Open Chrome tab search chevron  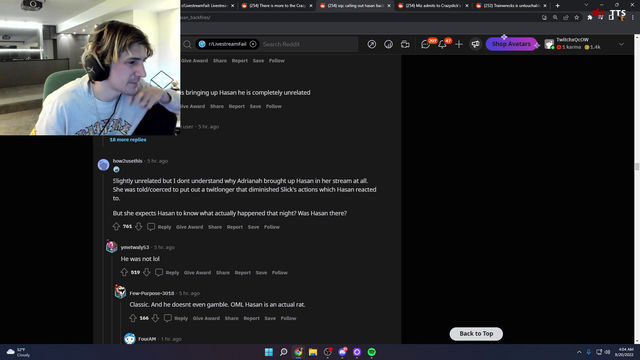(586, 5)
